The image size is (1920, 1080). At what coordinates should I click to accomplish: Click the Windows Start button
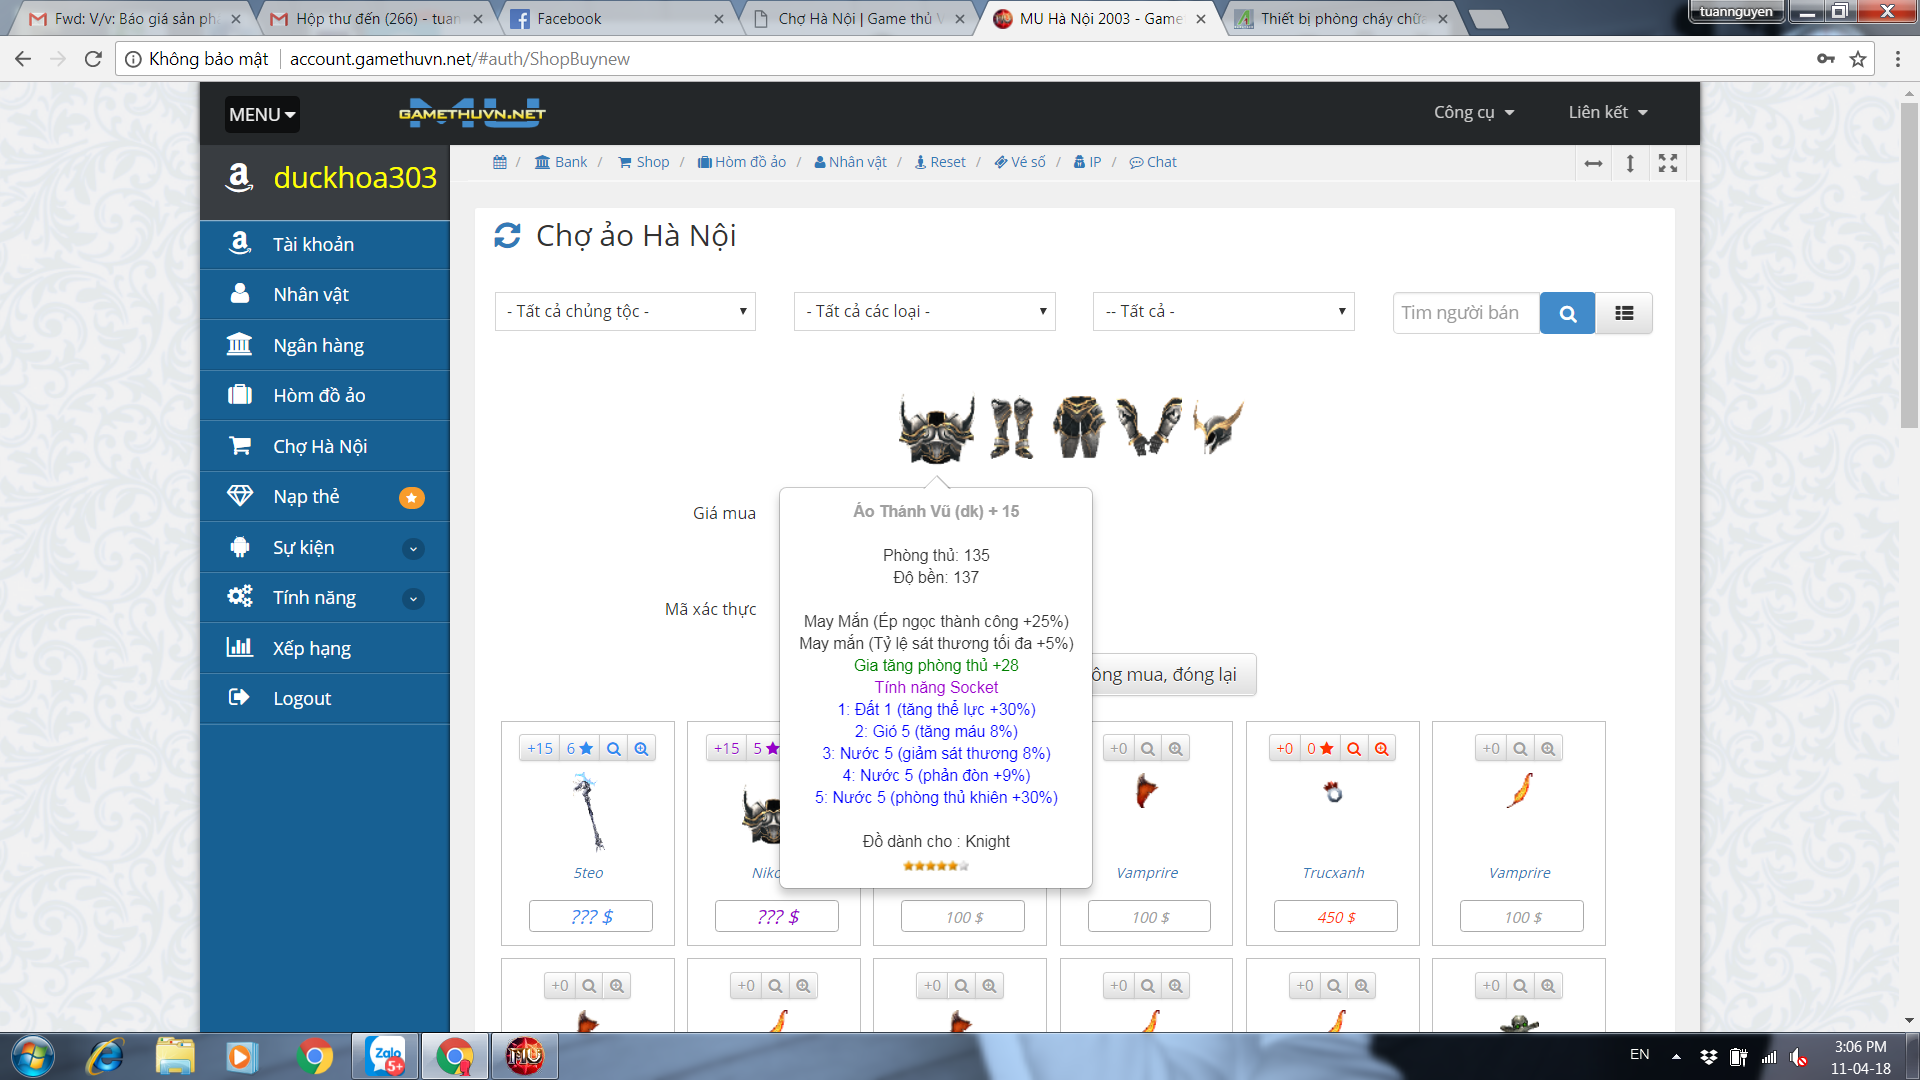(x=32, y=1056)
